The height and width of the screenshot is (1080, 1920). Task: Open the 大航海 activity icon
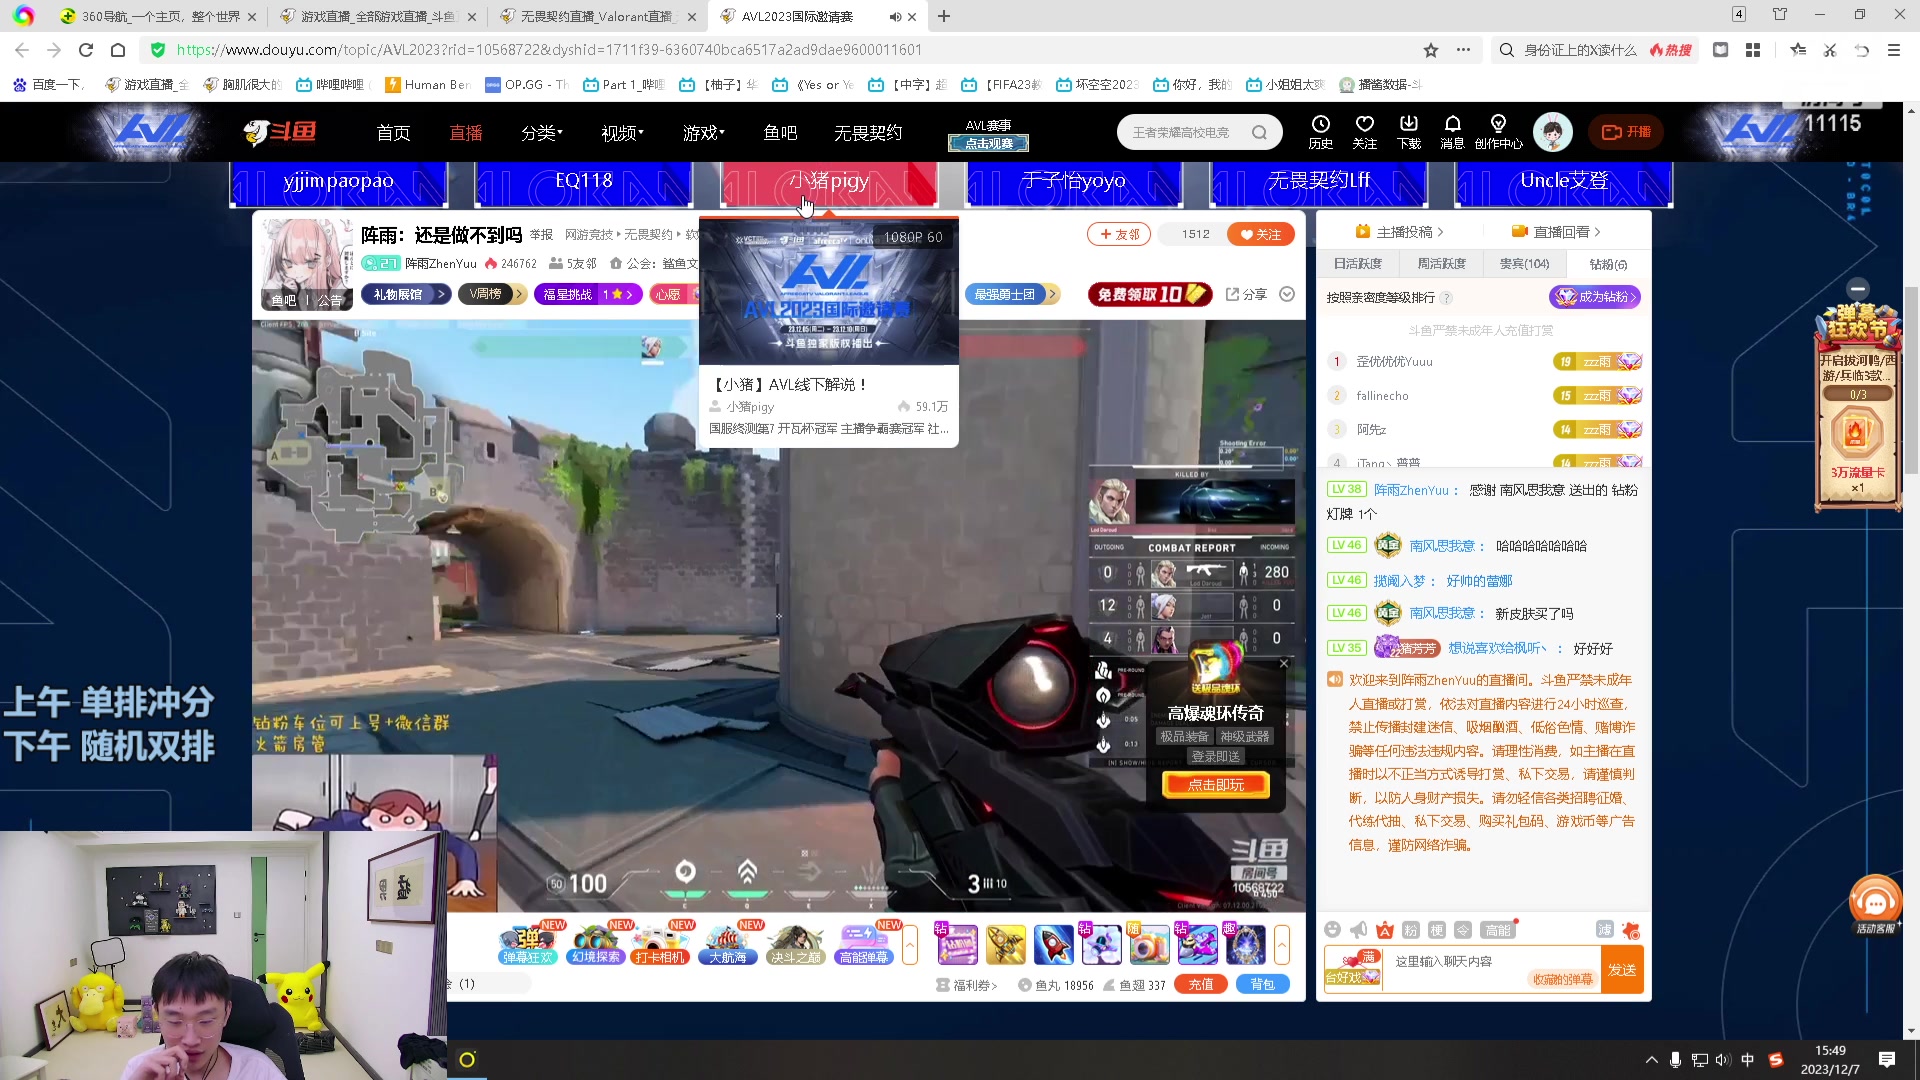[728, 944]
